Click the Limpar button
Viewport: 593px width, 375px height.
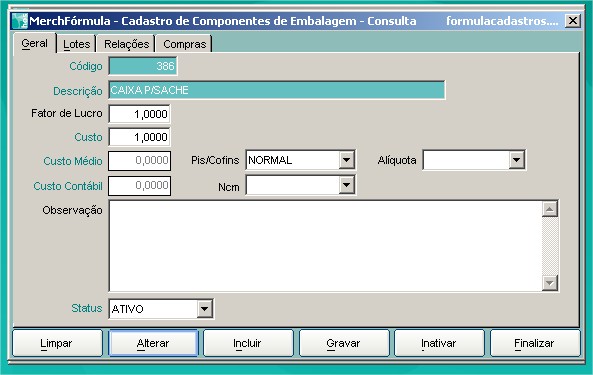click(x=57, y=343)
